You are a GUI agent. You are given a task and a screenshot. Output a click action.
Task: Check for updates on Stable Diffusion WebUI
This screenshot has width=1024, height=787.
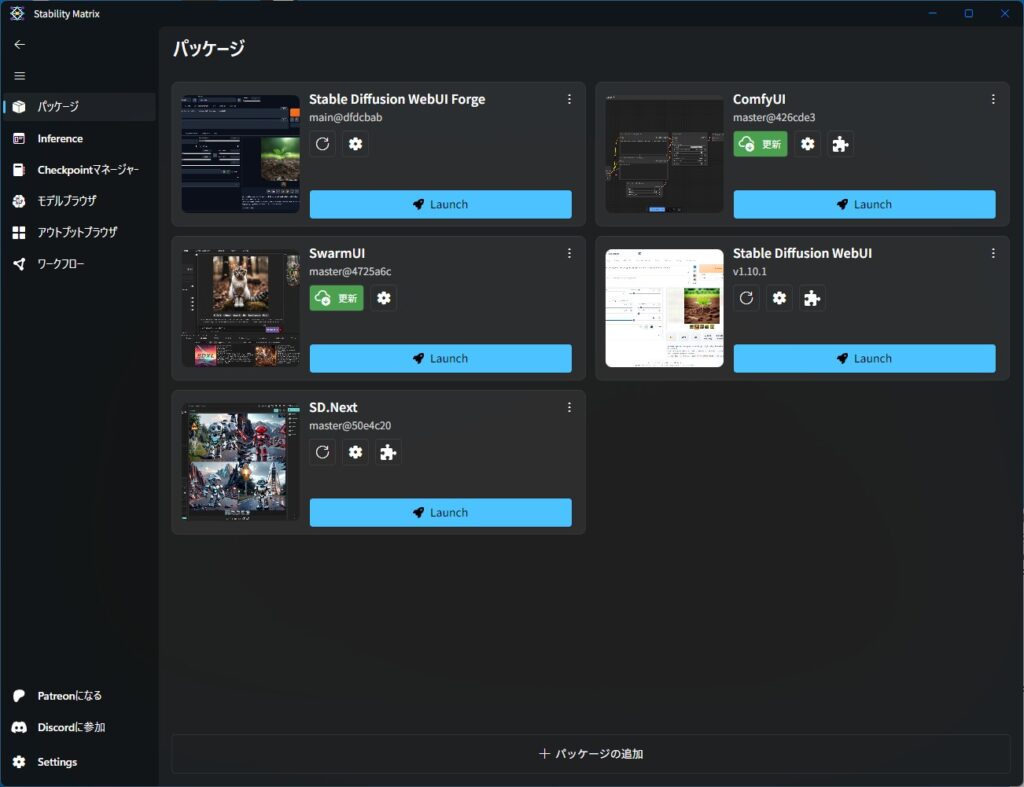click(x=746, y=298)
